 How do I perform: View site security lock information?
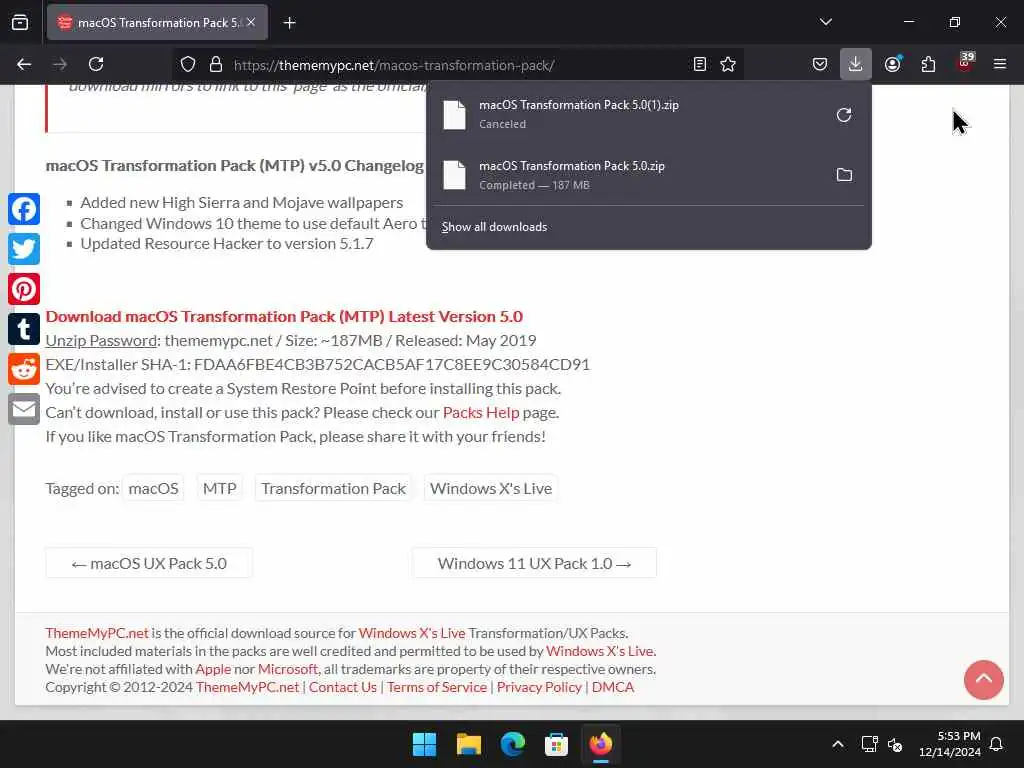point(216,64)
